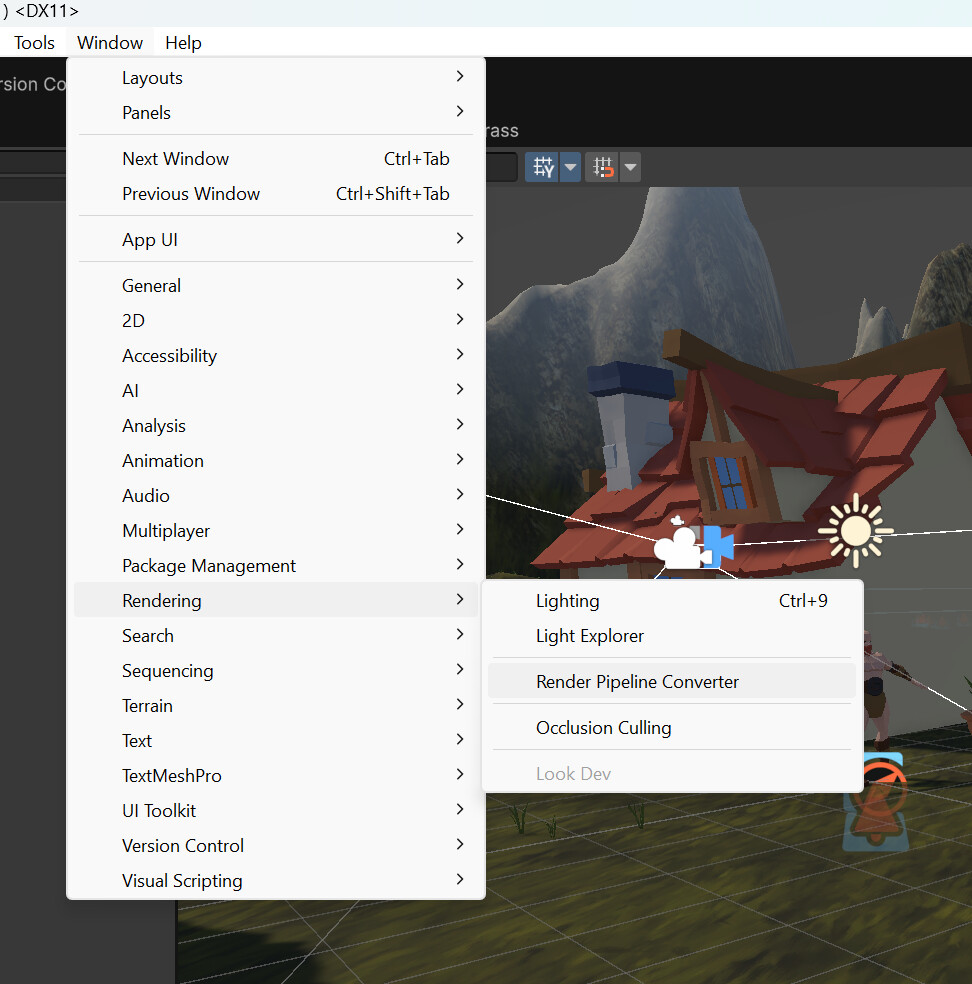
Task: Open the Accessibility submenu
Action: click(x=276, y=356)
